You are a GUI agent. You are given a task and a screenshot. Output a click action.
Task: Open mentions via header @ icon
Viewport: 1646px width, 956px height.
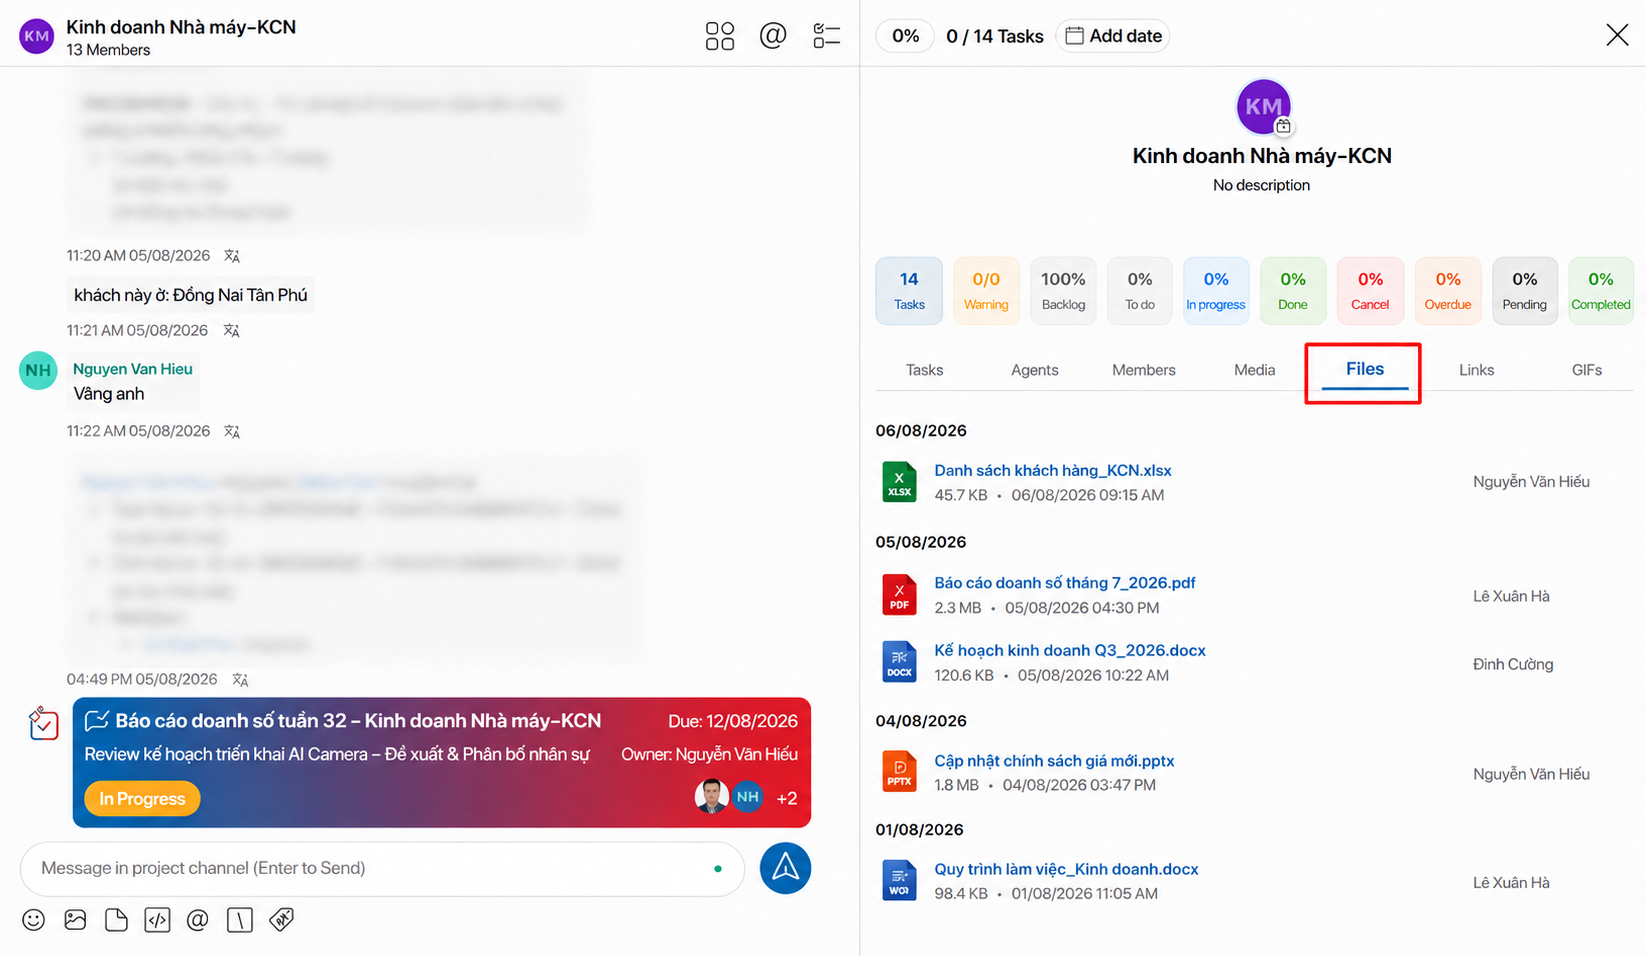tap(773, 36)
